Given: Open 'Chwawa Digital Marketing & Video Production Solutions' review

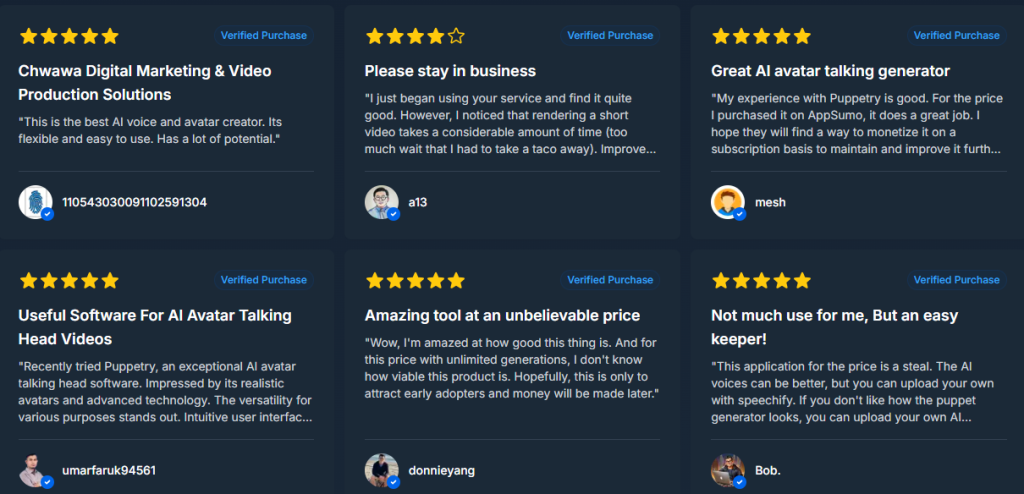Looking at the screenshot, I should click(145, 83).
